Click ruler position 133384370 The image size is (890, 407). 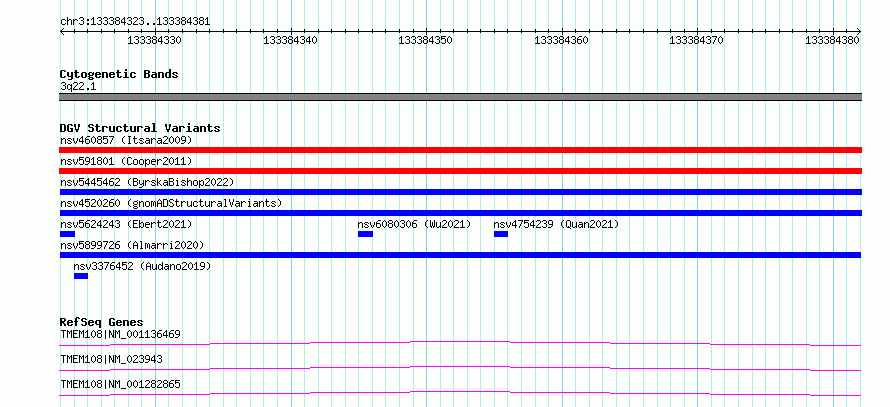tap(697, 40)
